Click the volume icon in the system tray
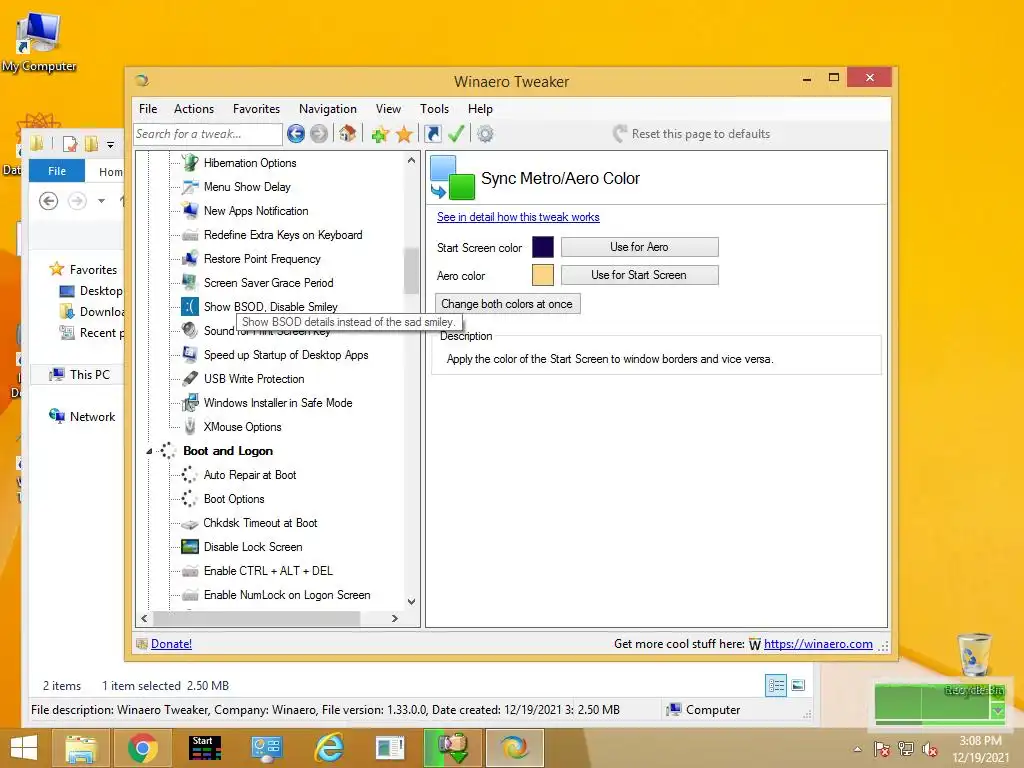 (929, 749)
